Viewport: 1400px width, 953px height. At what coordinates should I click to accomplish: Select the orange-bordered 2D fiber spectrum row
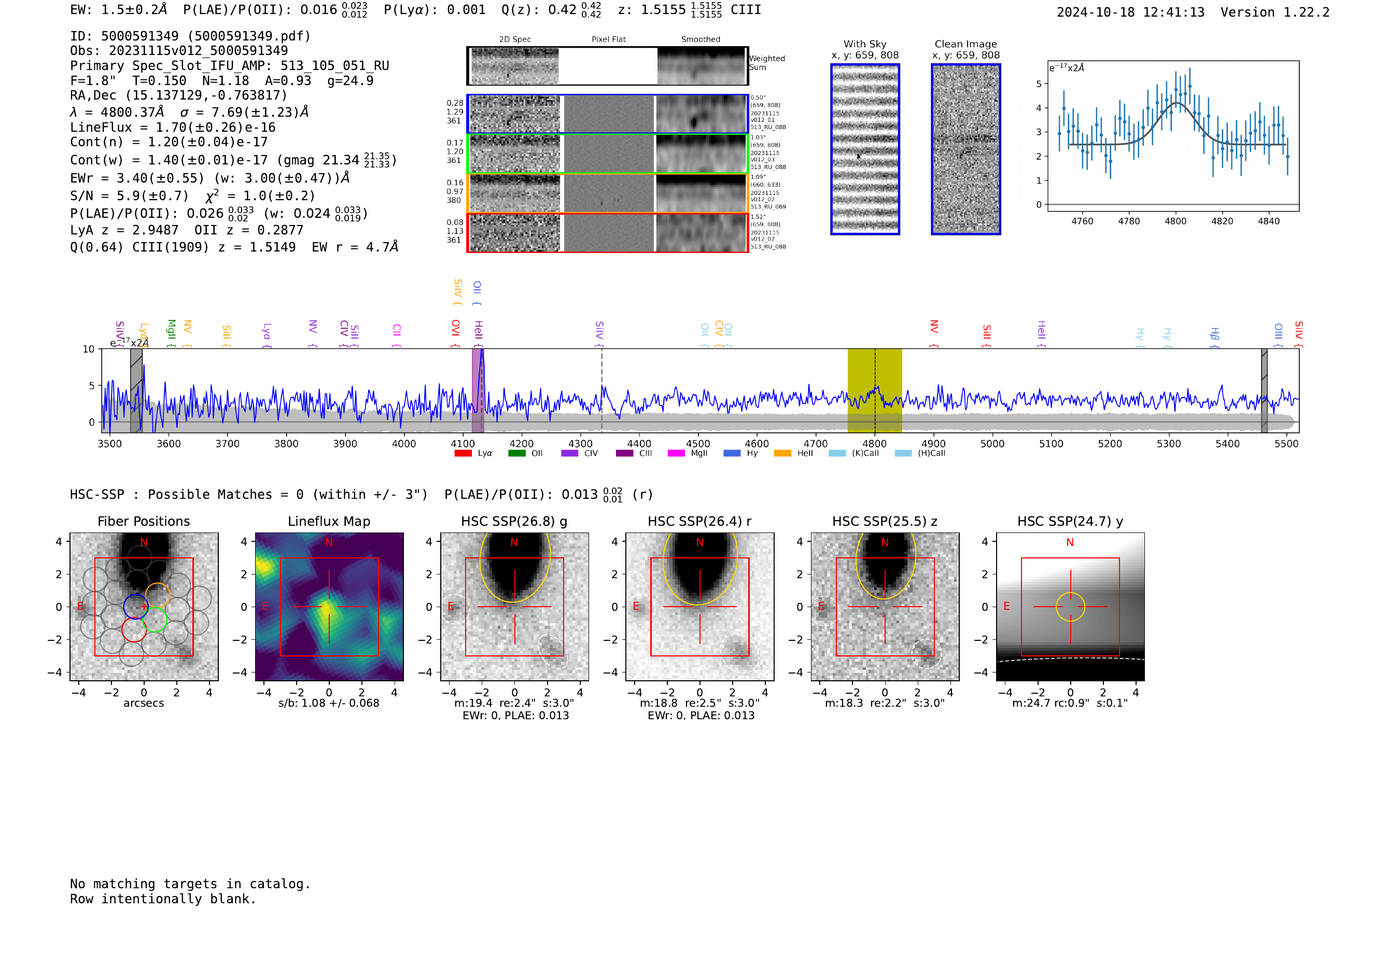608,193
